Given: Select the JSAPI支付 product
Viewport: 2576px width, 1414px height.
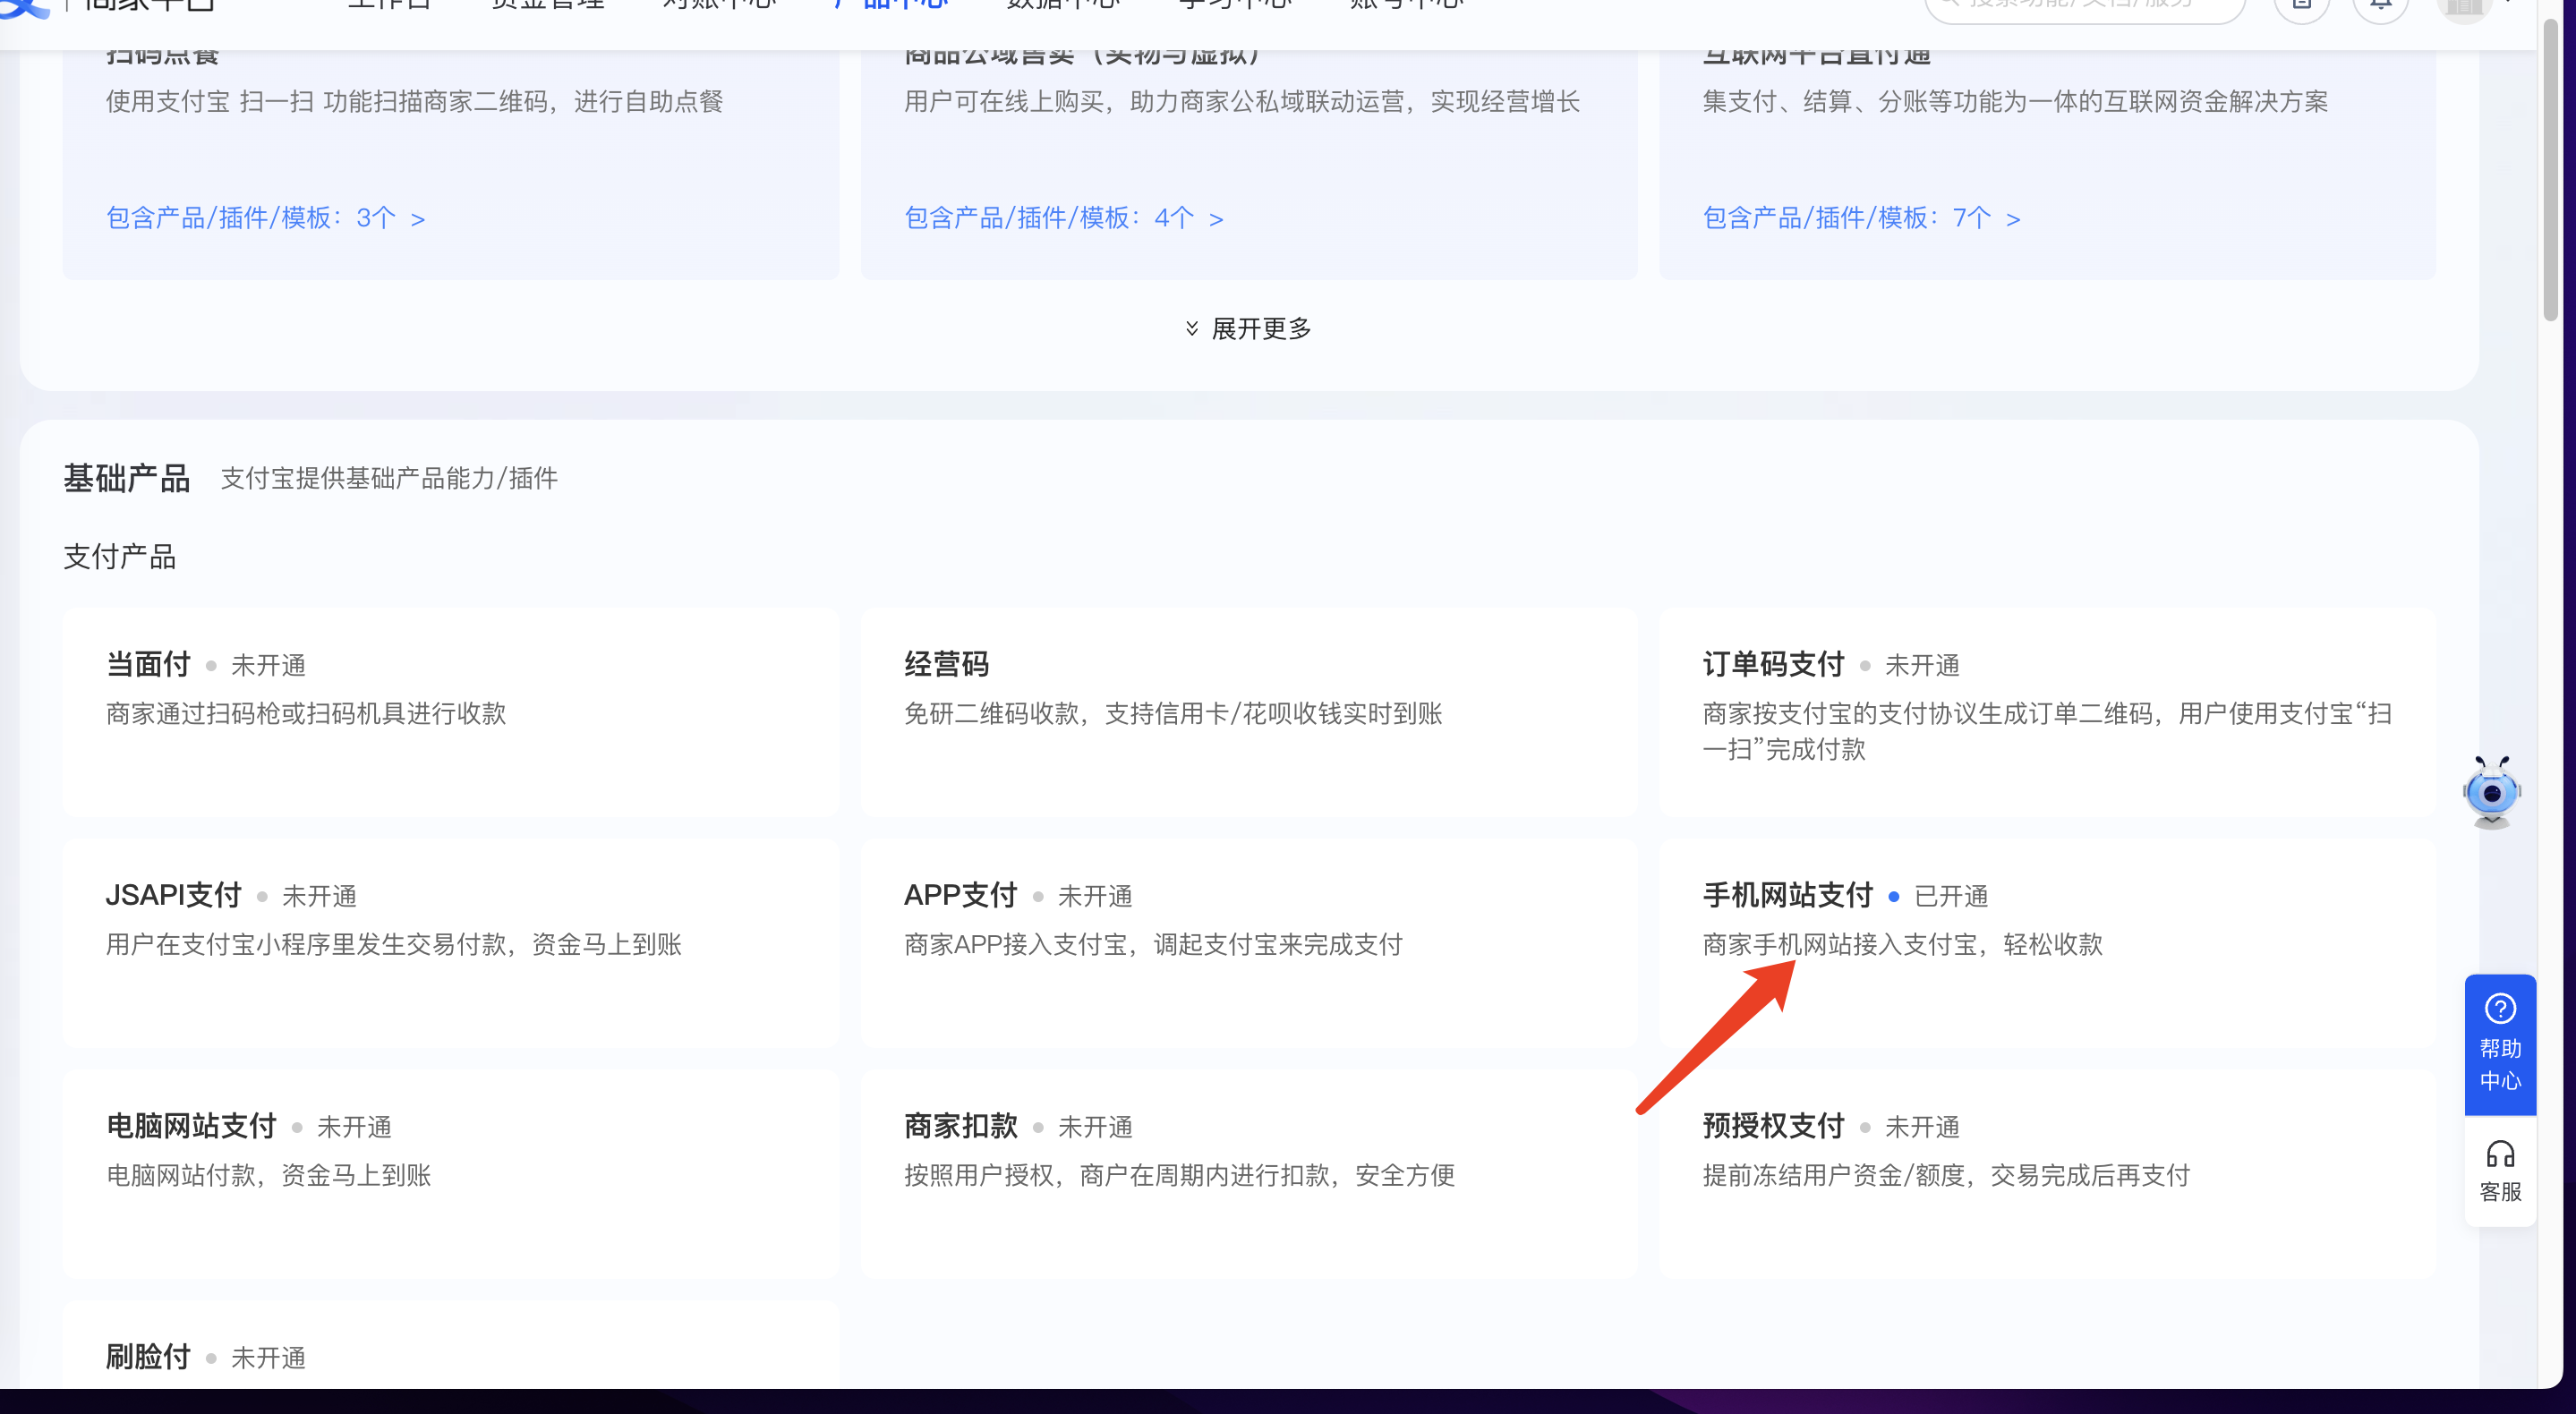Looking at the screenshot, I should [x=450, y=943].
